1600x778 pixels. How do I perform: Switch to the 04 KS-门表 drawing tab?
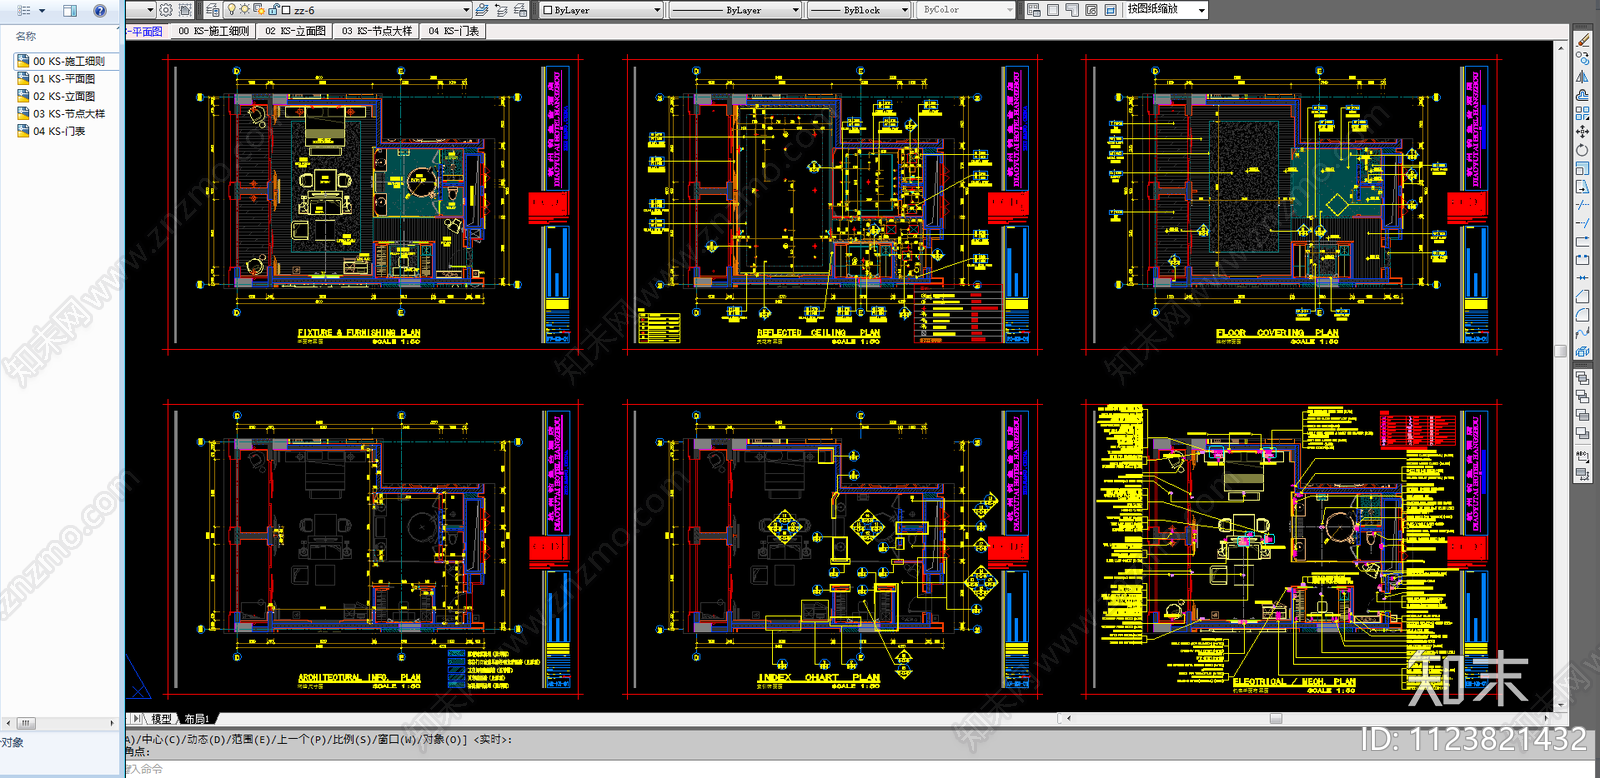[453, 31]
